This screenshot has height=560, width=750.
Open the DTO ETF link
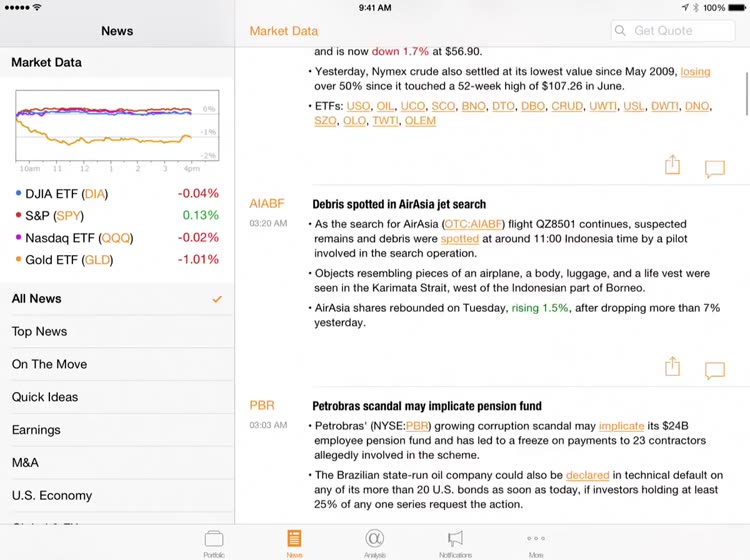[503, 106]
